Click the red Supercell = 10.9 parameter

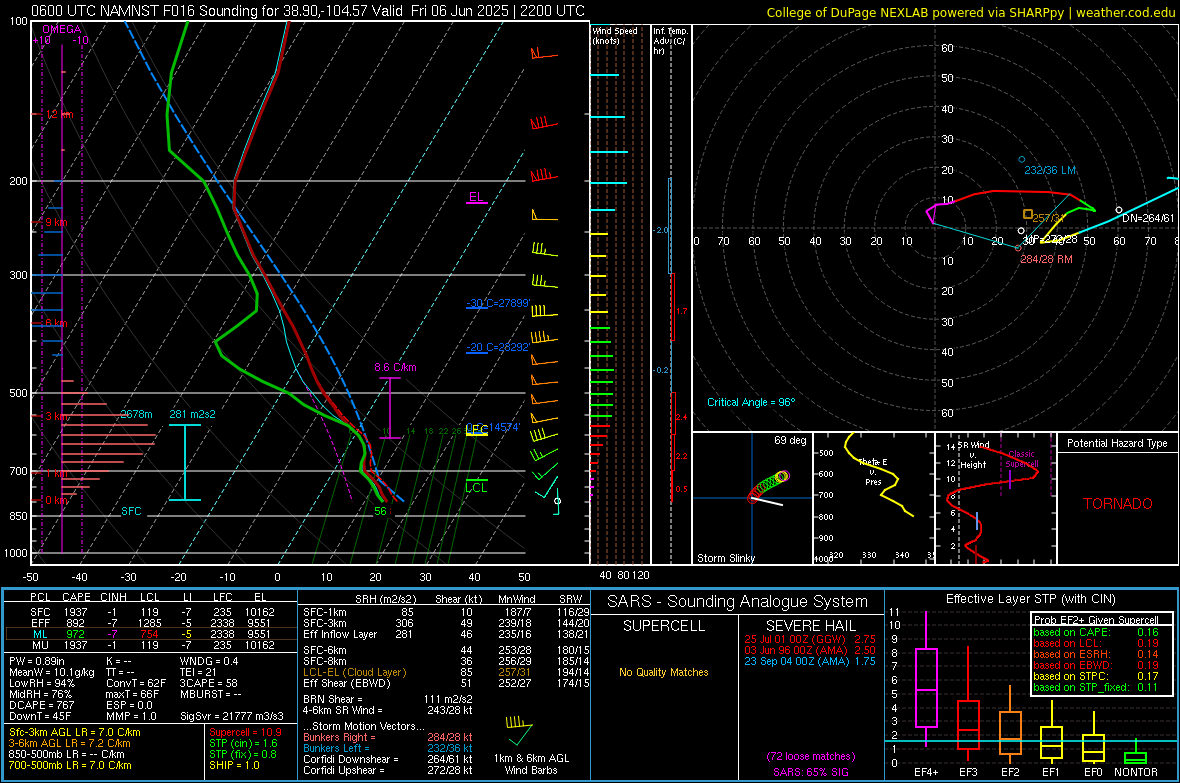pos(245,733)
